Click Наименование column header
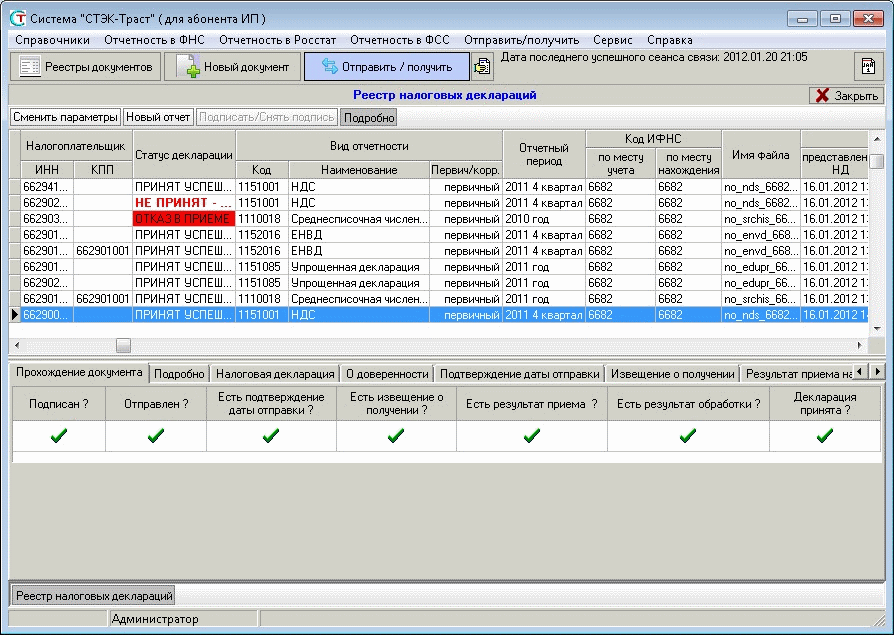894x635 pixels. [359, 170]
